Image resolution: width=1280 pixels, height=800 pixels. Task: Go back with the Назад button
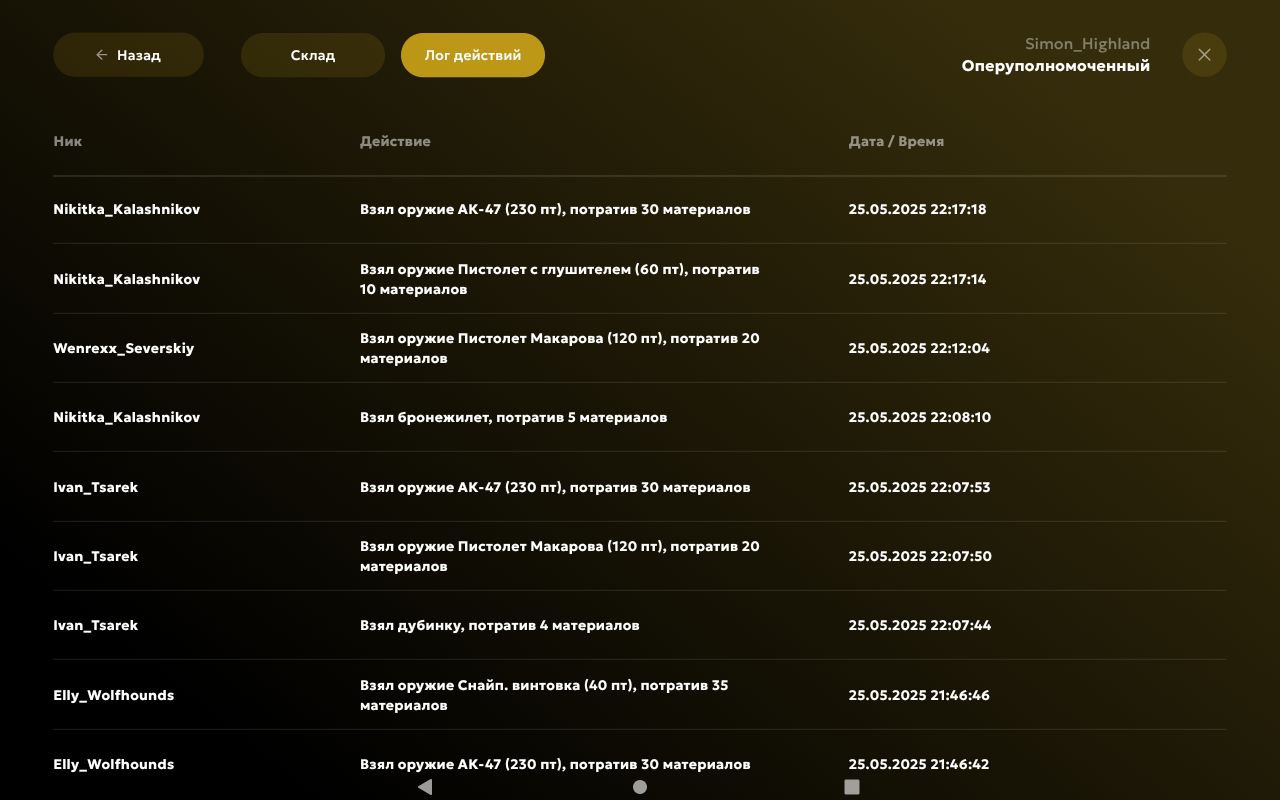(128, 55)
